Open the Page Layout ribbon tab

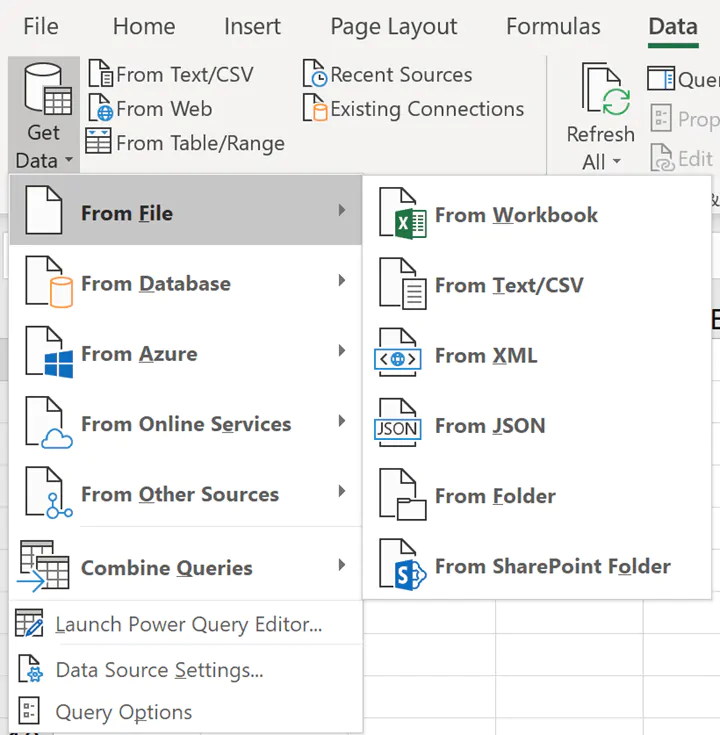394,27
